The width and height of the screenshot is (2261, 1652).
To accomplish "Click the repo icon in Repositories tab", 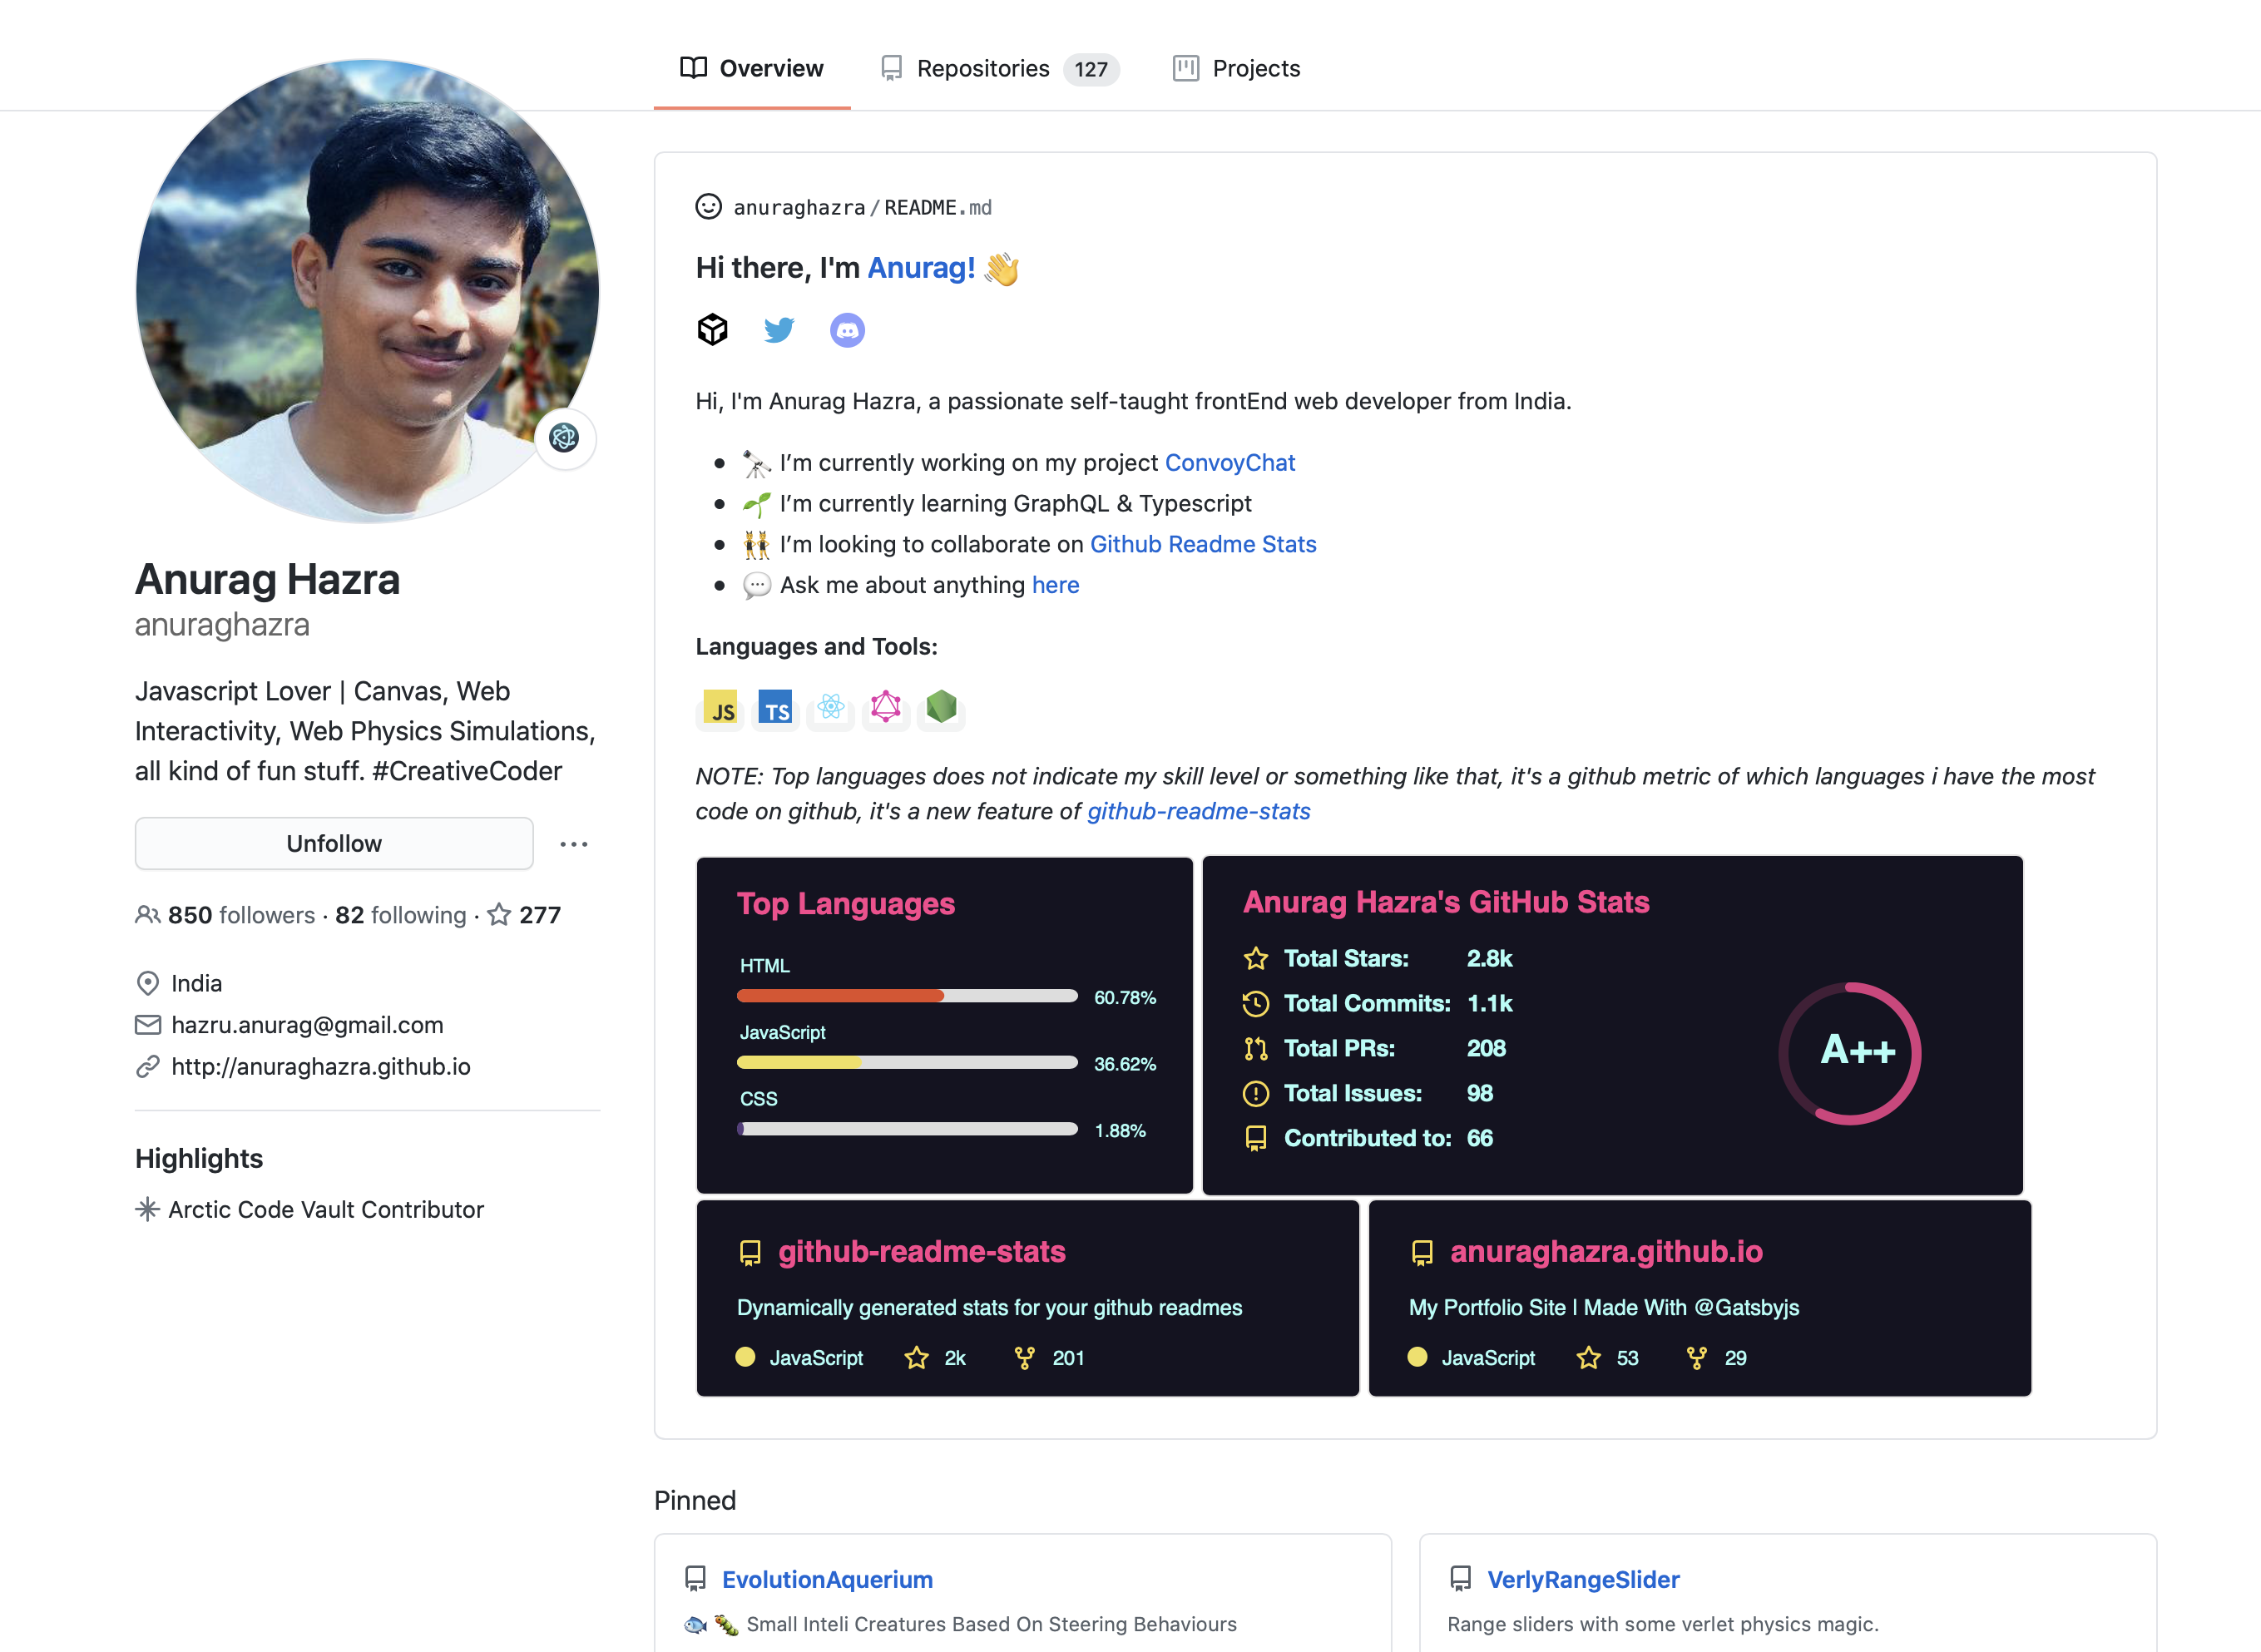I will click(891, 68).
